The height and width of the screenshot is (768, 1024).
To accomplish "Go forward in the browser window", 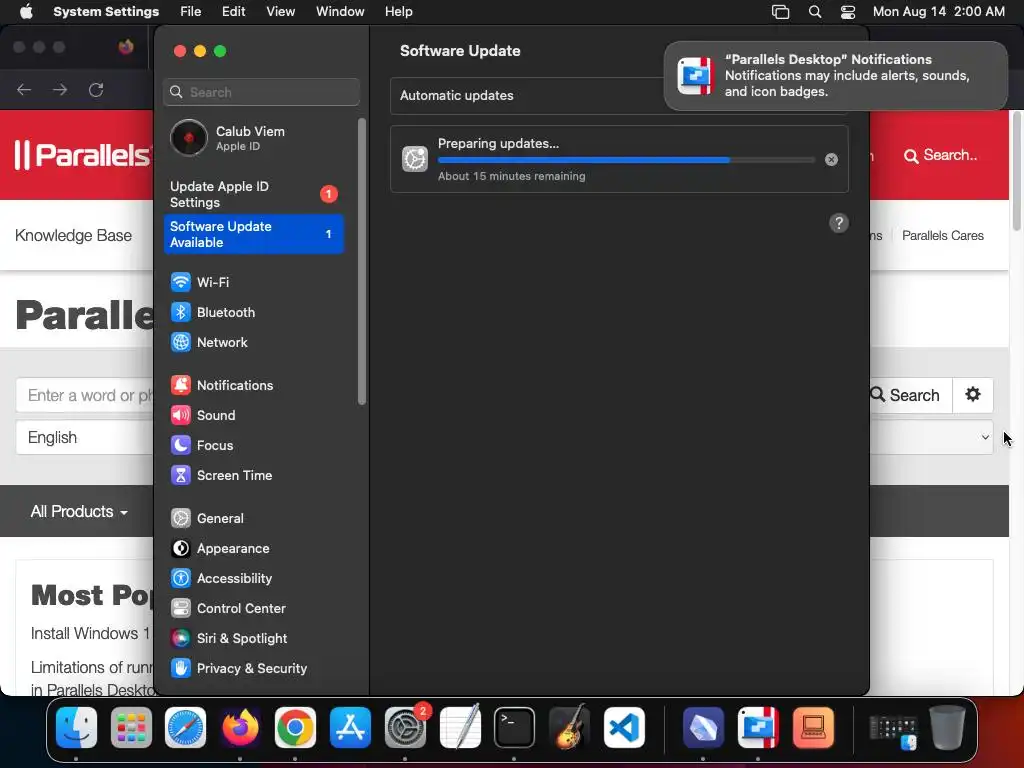I will (x=60, y=90).
